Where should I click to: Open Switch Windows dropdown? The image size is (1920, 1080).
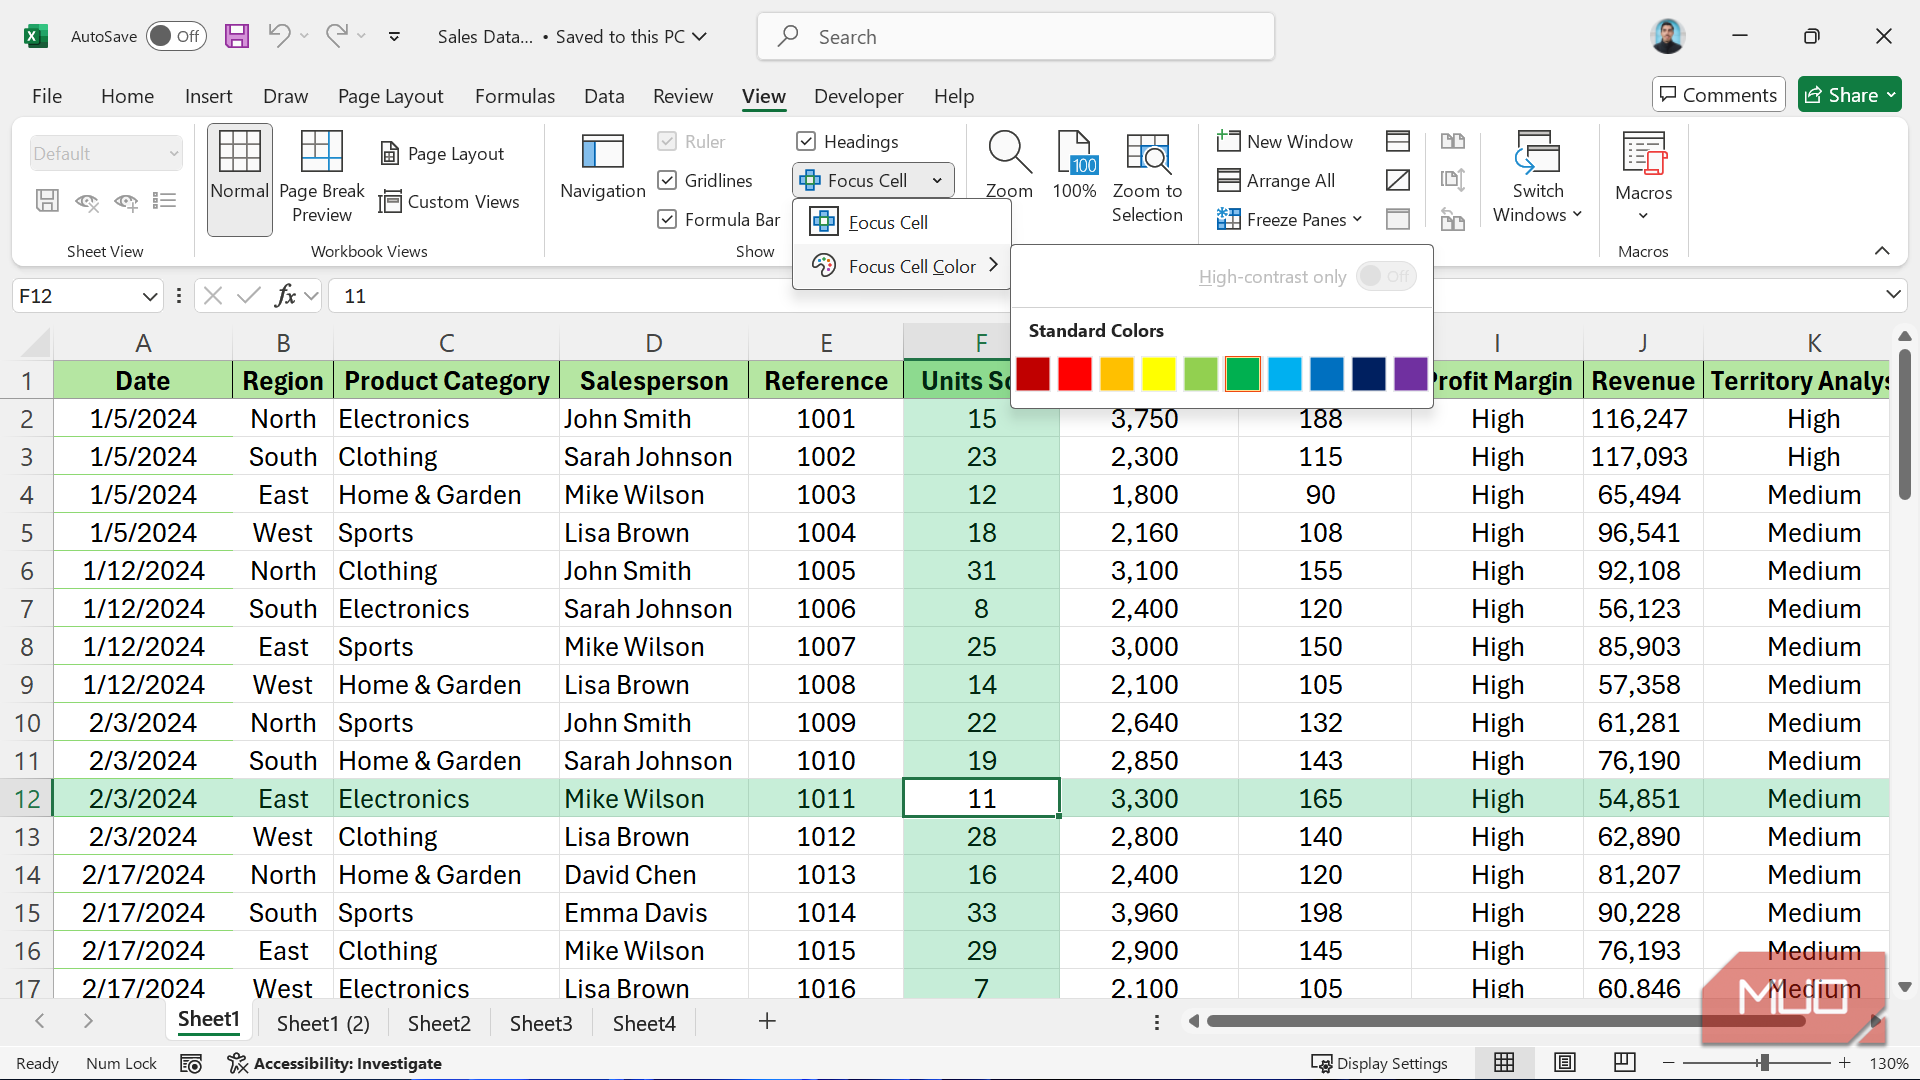point(1538,178)
